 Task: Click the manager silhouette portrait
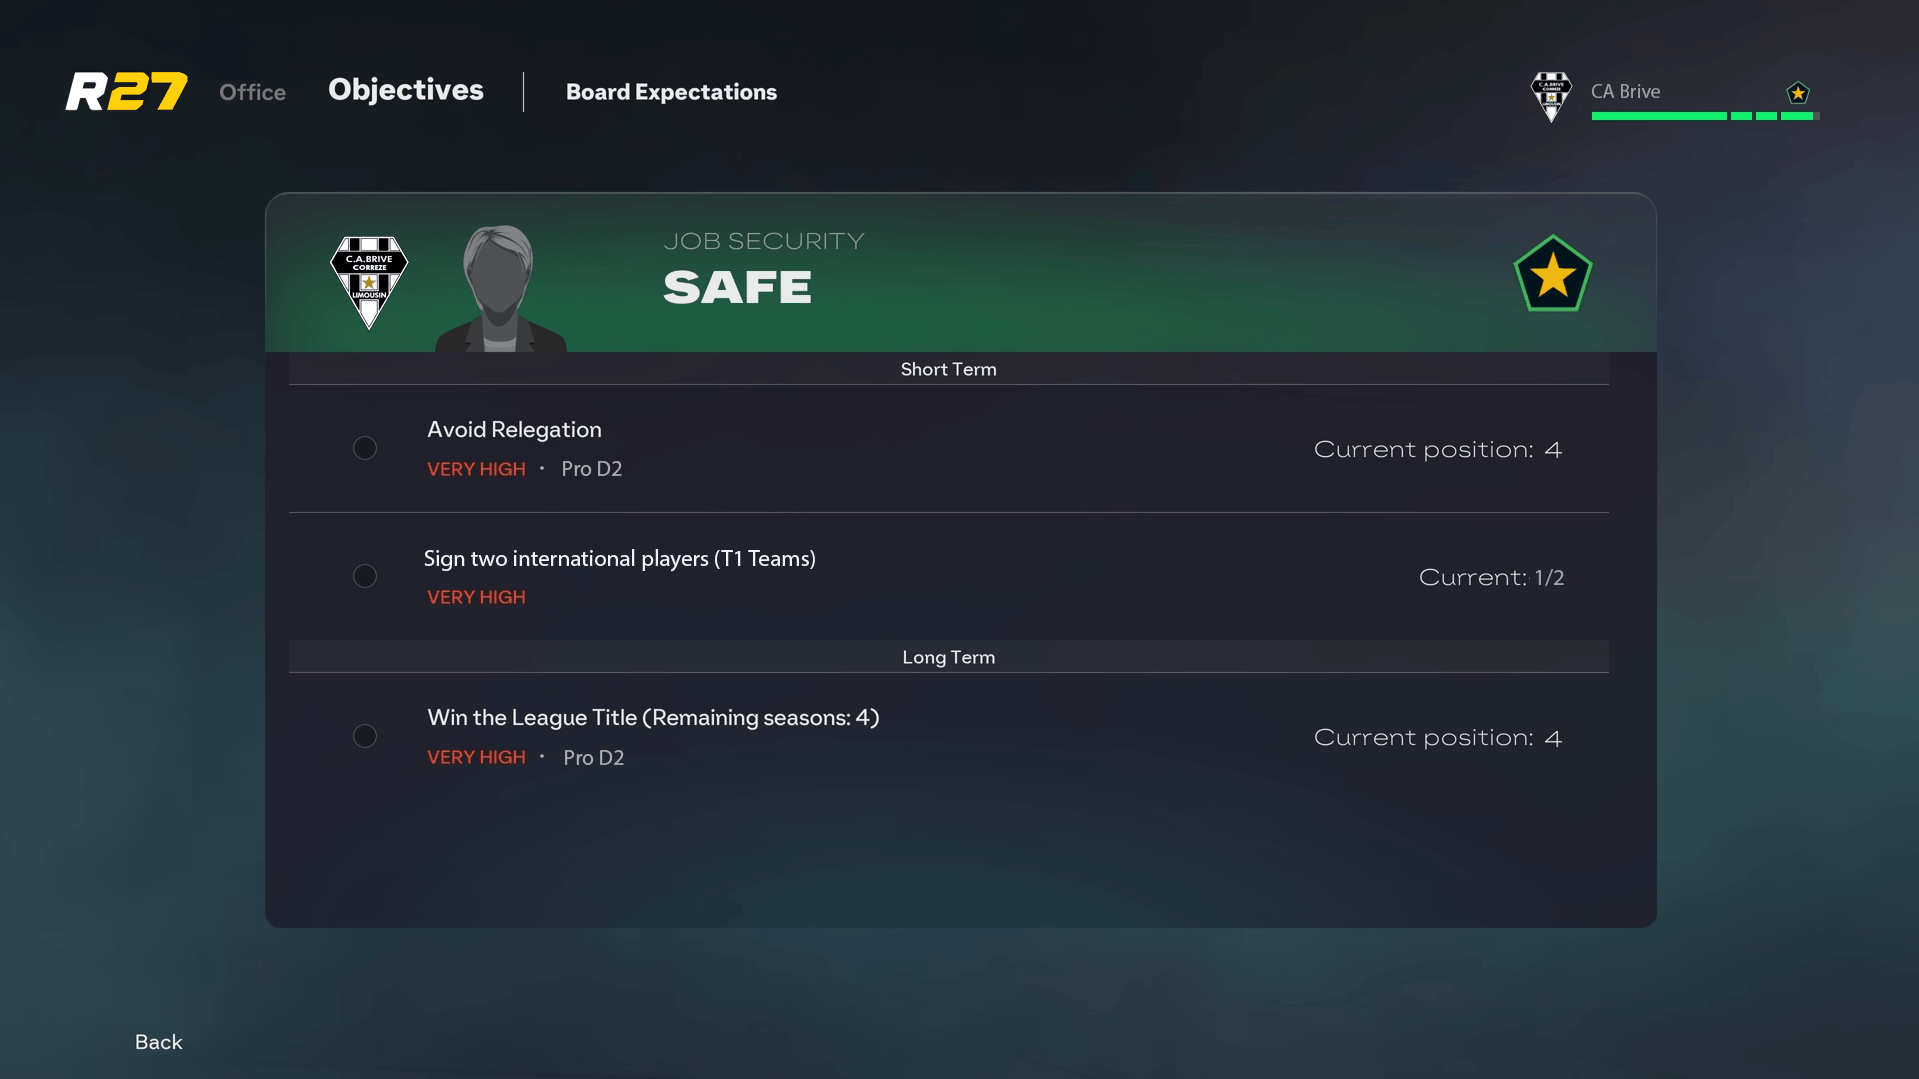point(500,288)
